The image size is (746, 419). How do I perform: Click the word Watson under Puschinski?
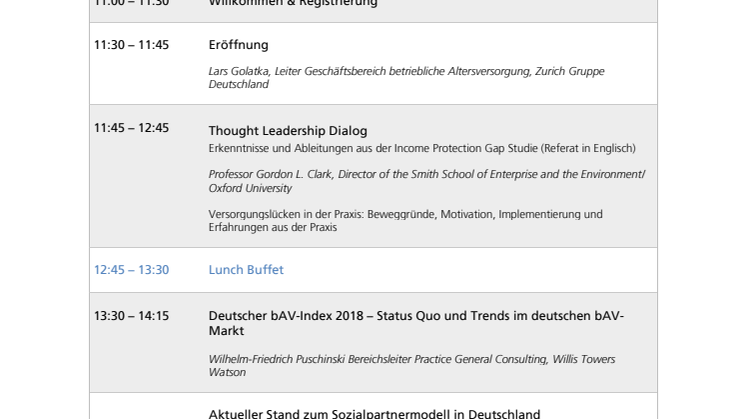click(227, 373)
